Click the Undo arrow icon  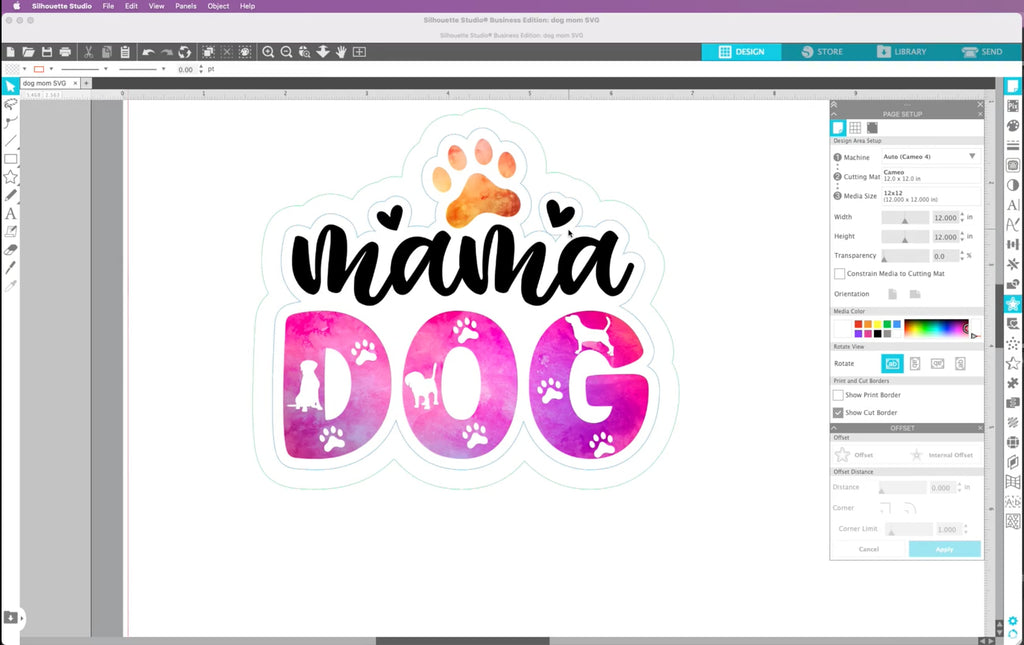[x=148, y=52]
